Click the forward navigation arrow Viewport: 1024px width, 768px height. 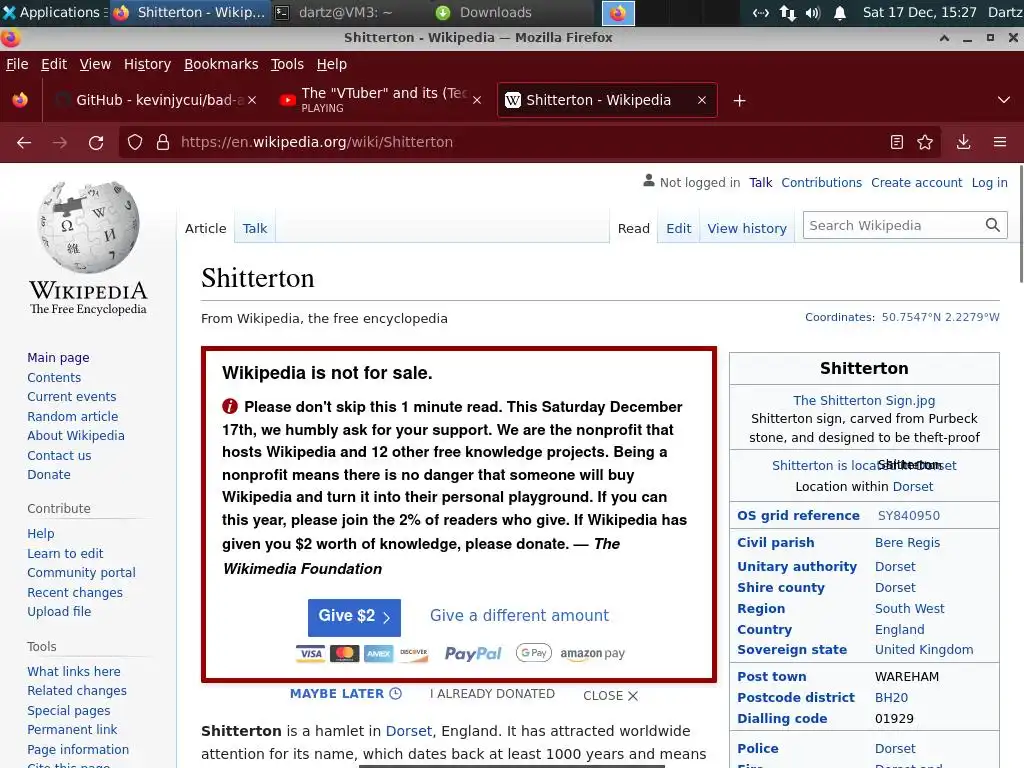click(x=60, y=142)
